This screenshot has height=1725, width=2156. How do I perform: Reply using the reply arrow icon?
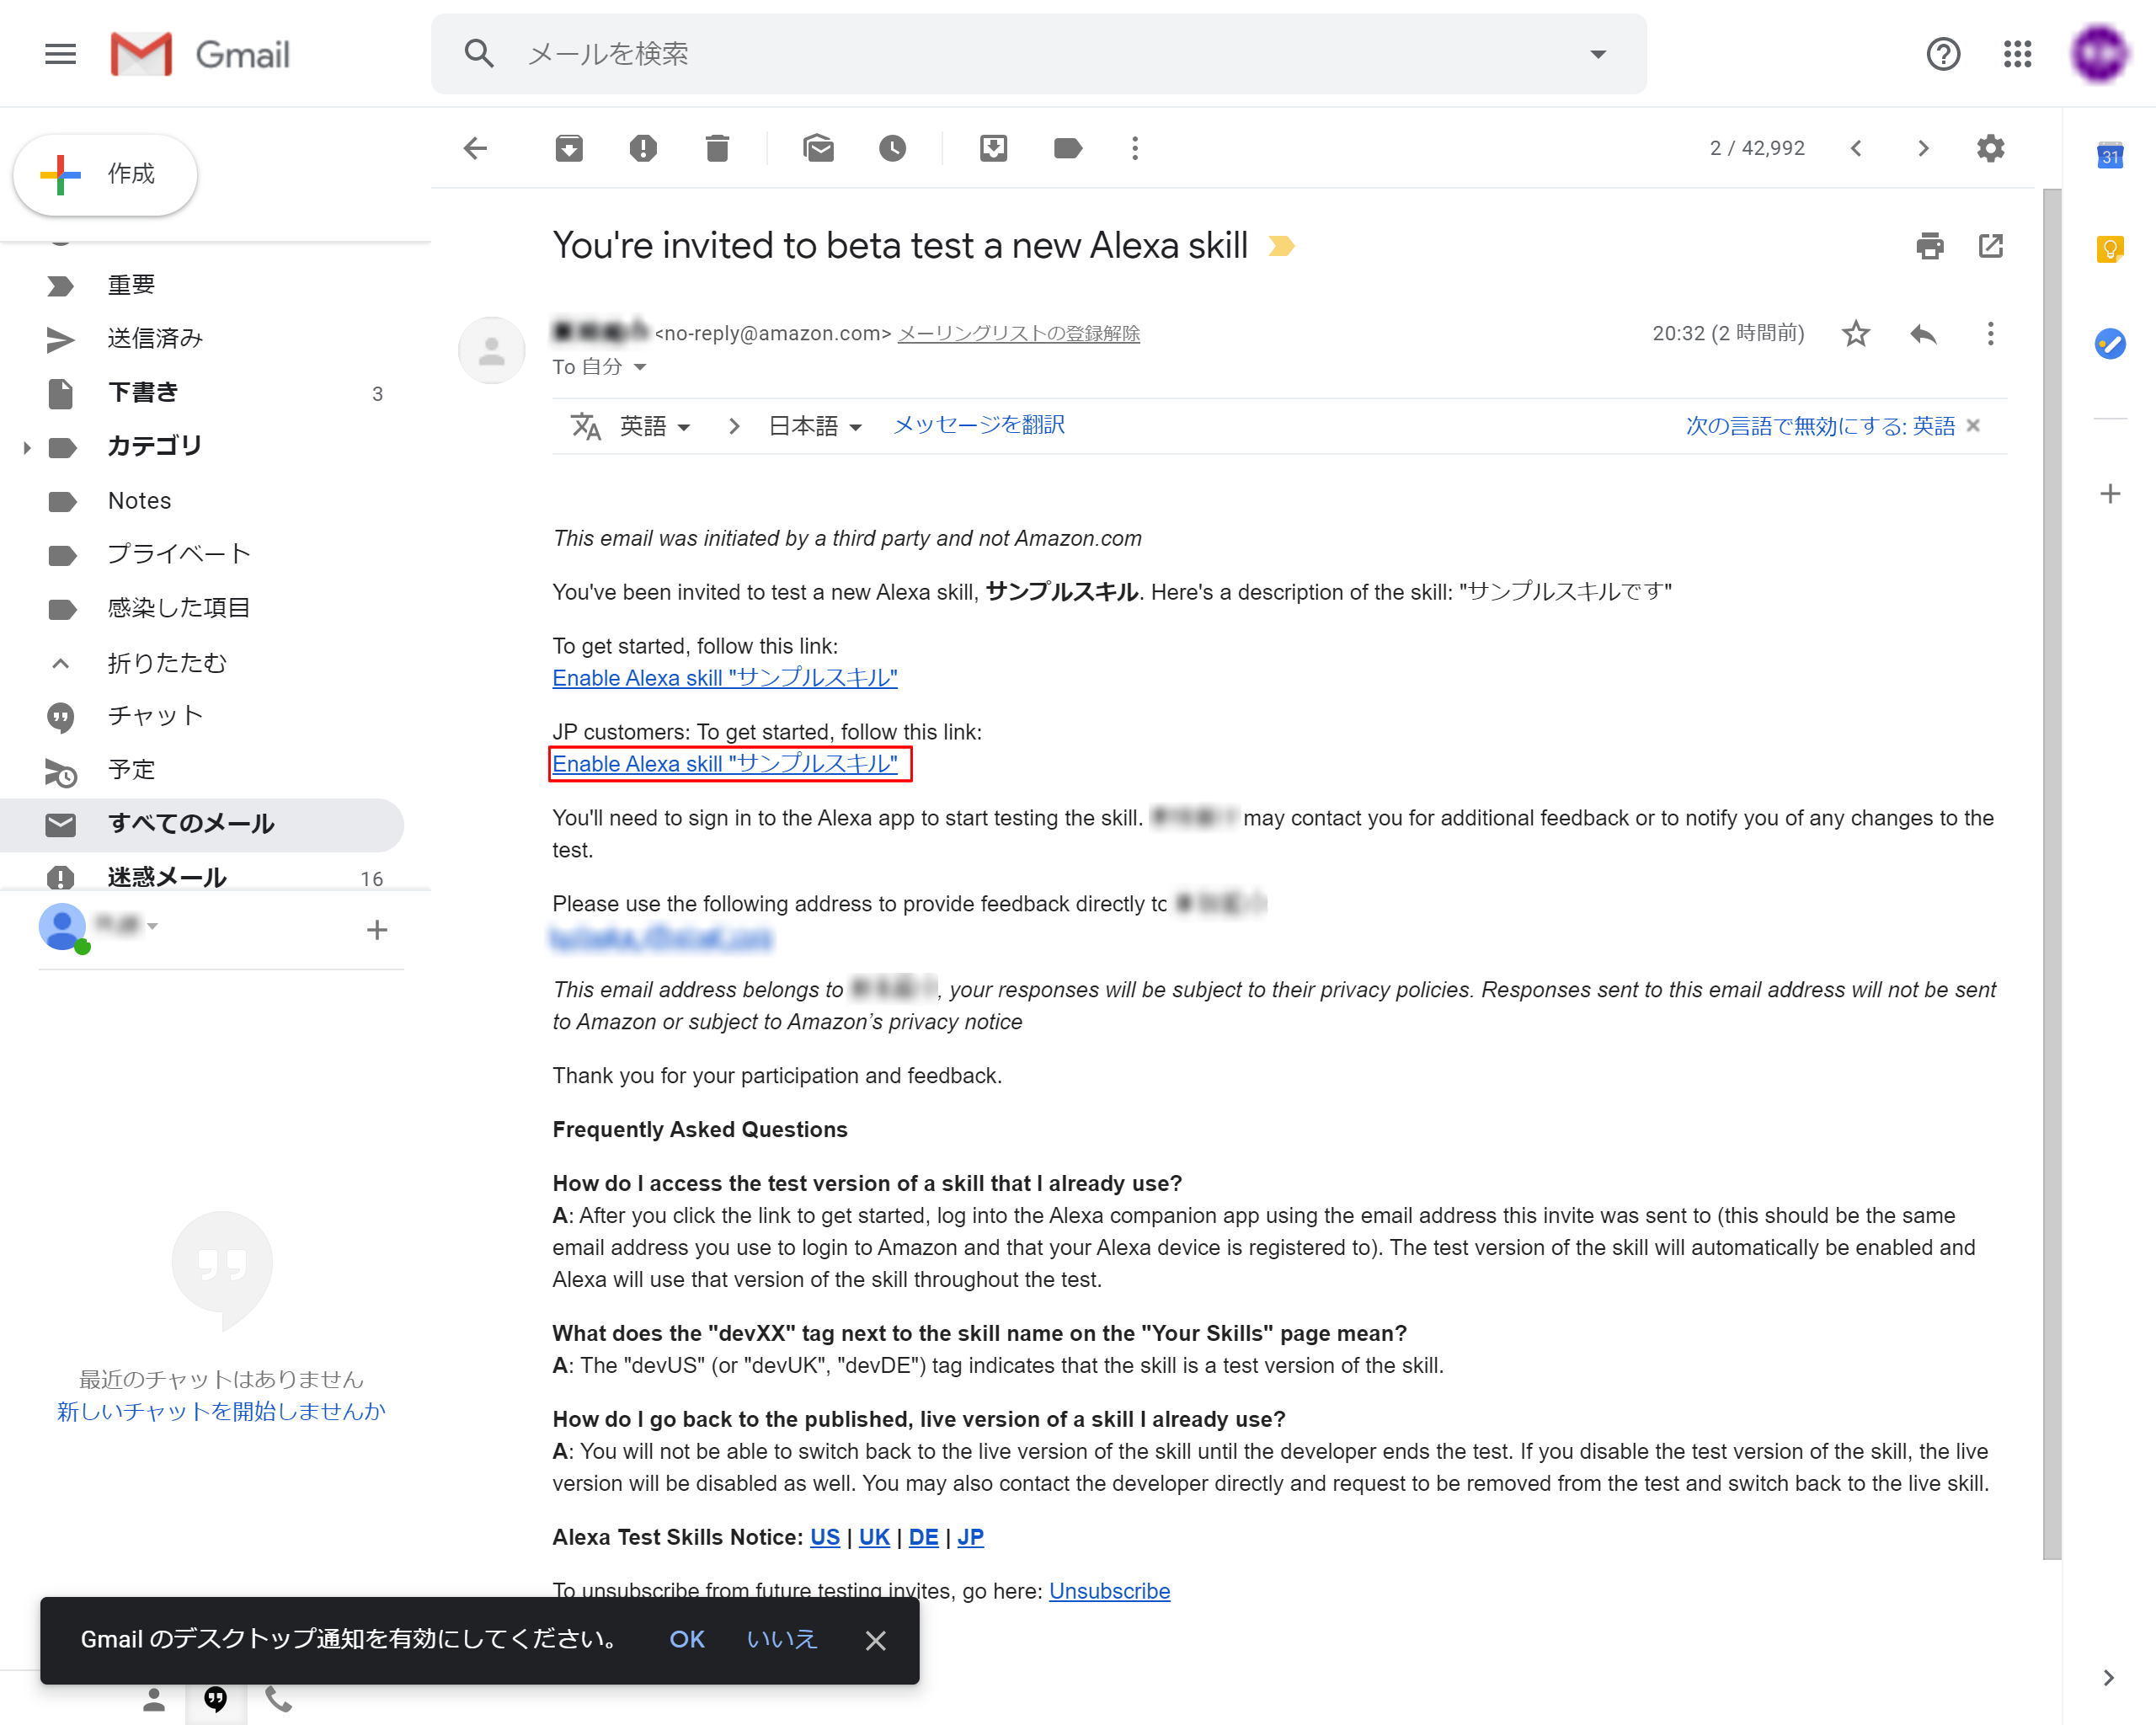[1922, 334]
